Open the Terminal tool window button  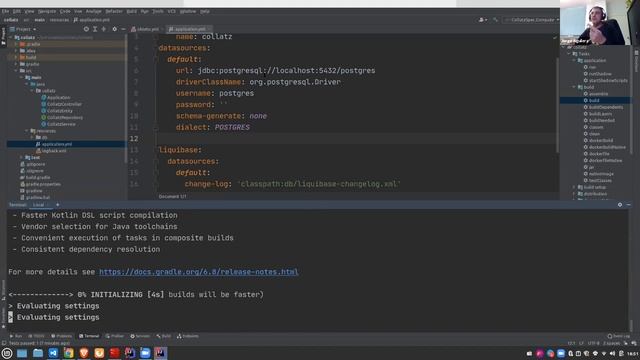coord(89,336)
